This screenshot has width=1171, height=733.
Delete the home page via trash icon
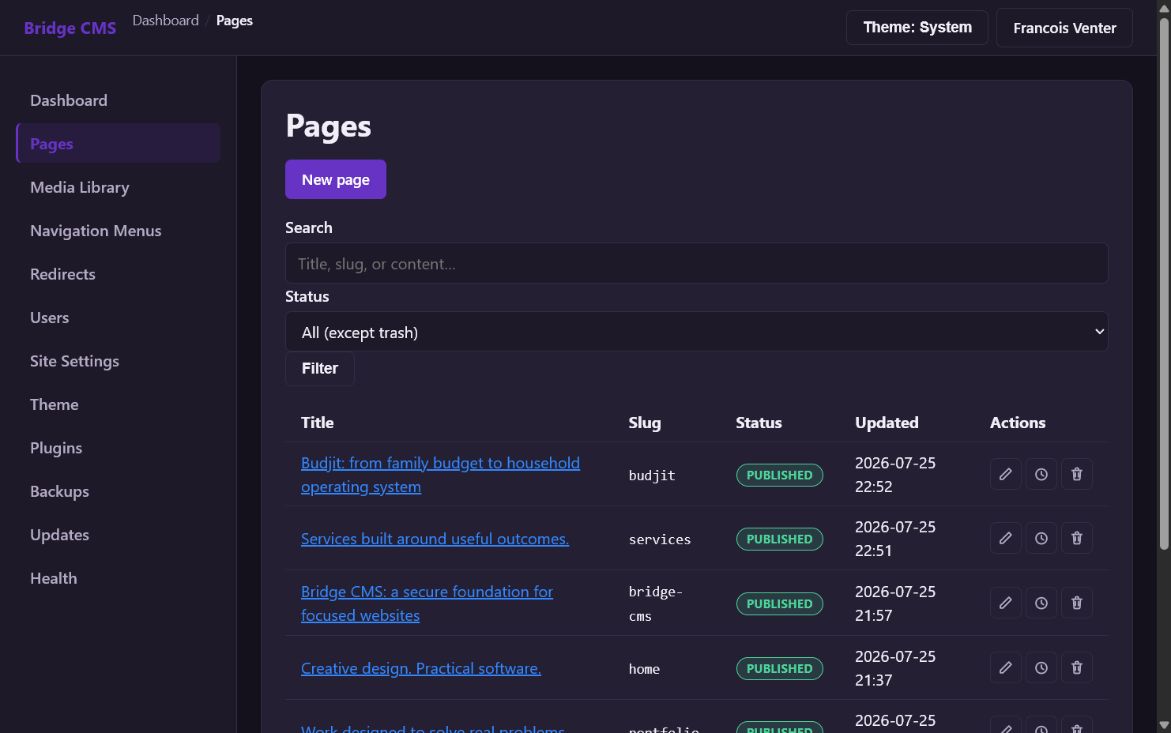pos(1077,667)
